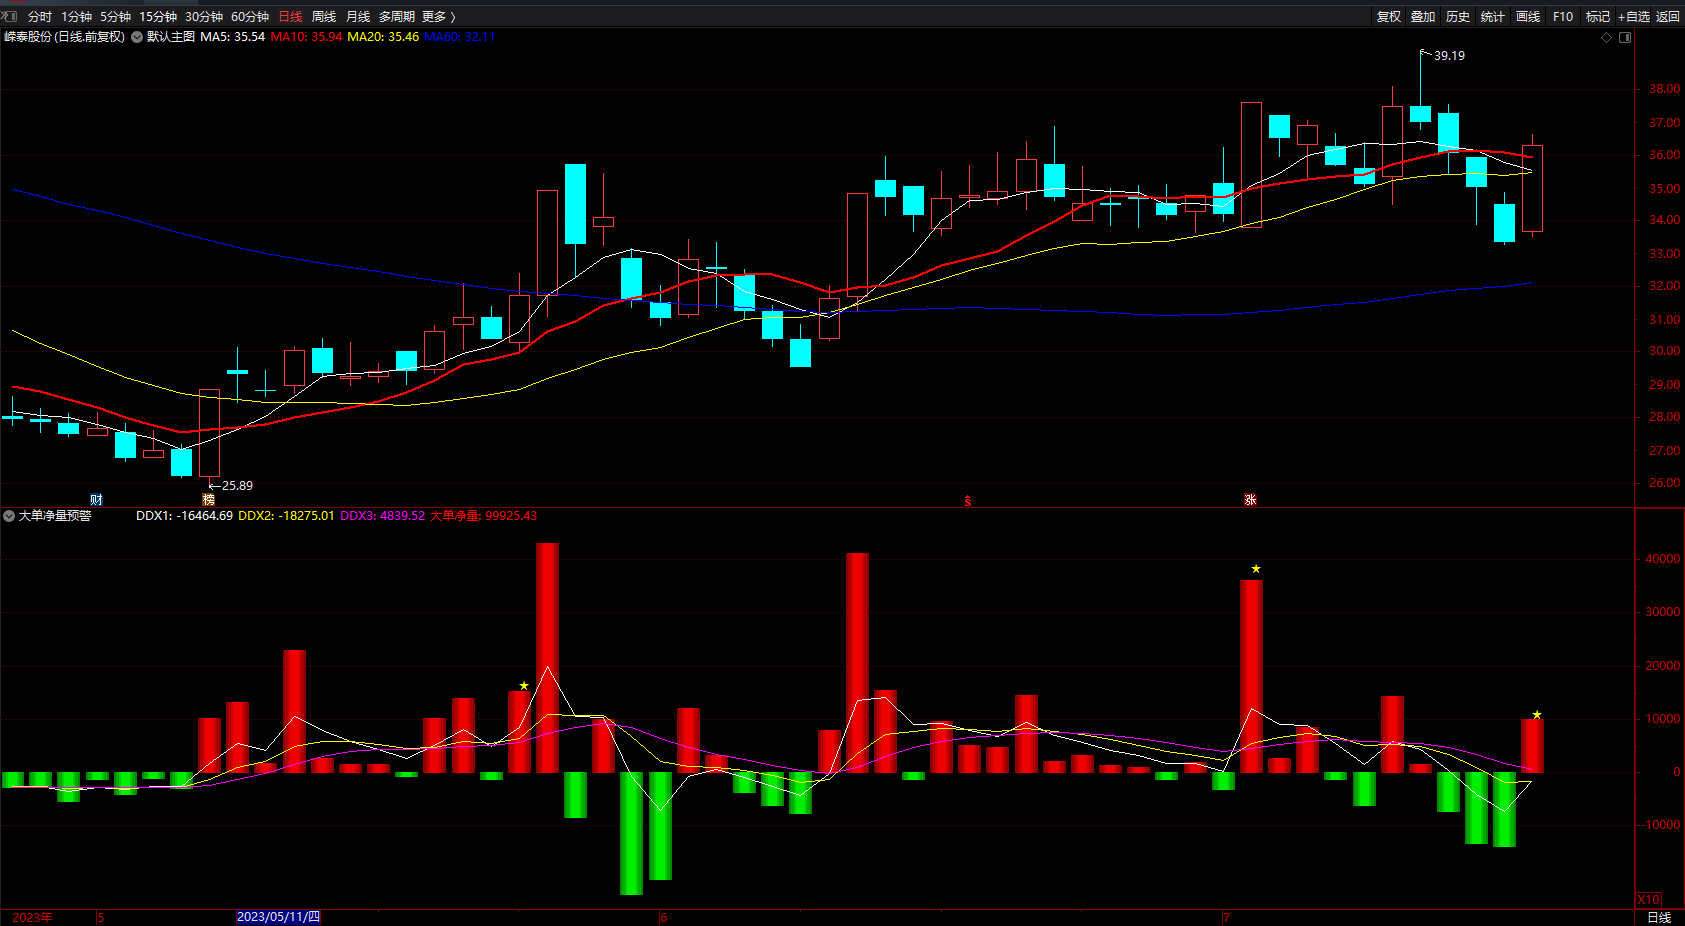Click the MA60: 32.11 indicator value
This screenshot has width=1685, height=926.
(460, 37)
